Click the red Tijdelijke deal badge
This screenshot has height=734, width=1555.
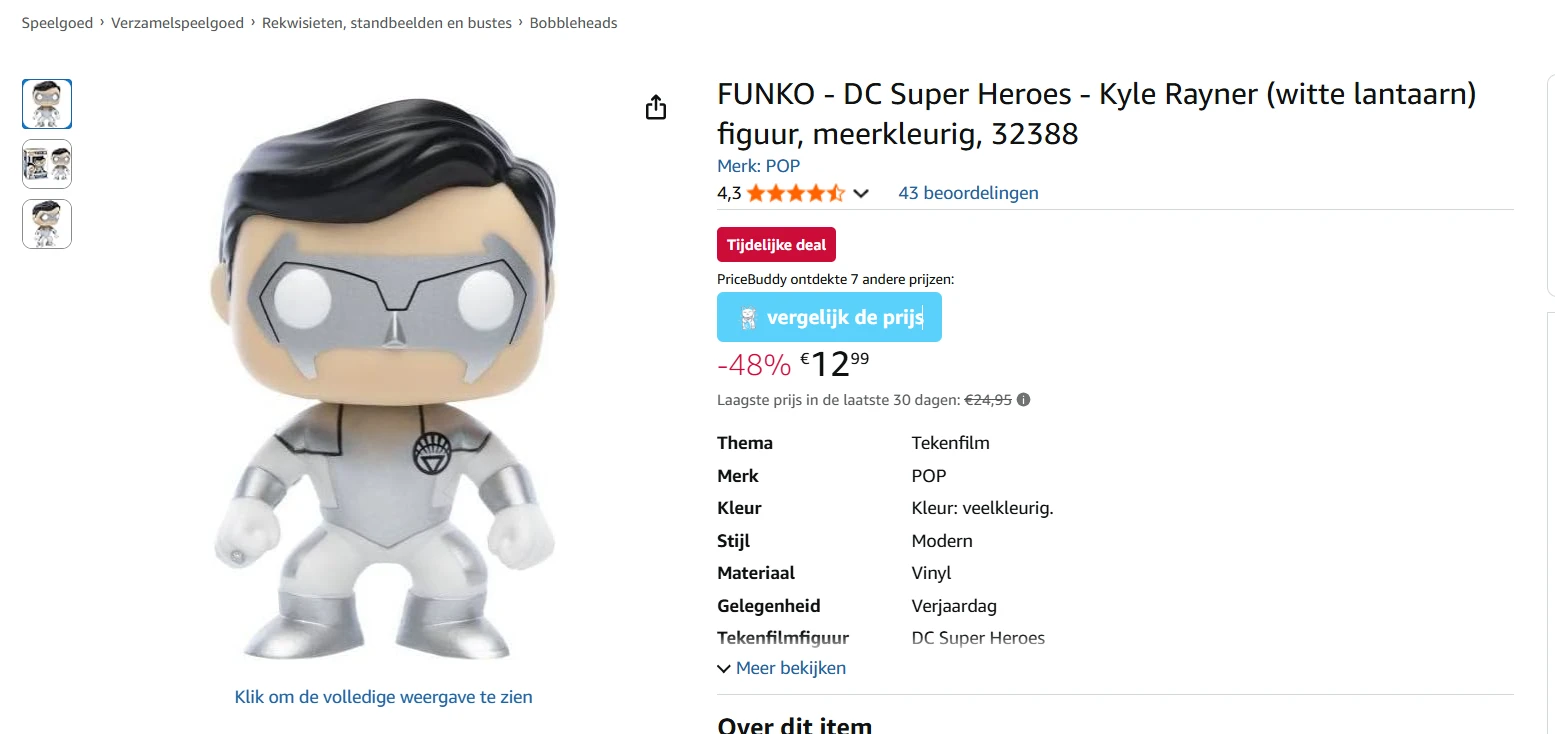pyautogui.click(x=776, y=245)
